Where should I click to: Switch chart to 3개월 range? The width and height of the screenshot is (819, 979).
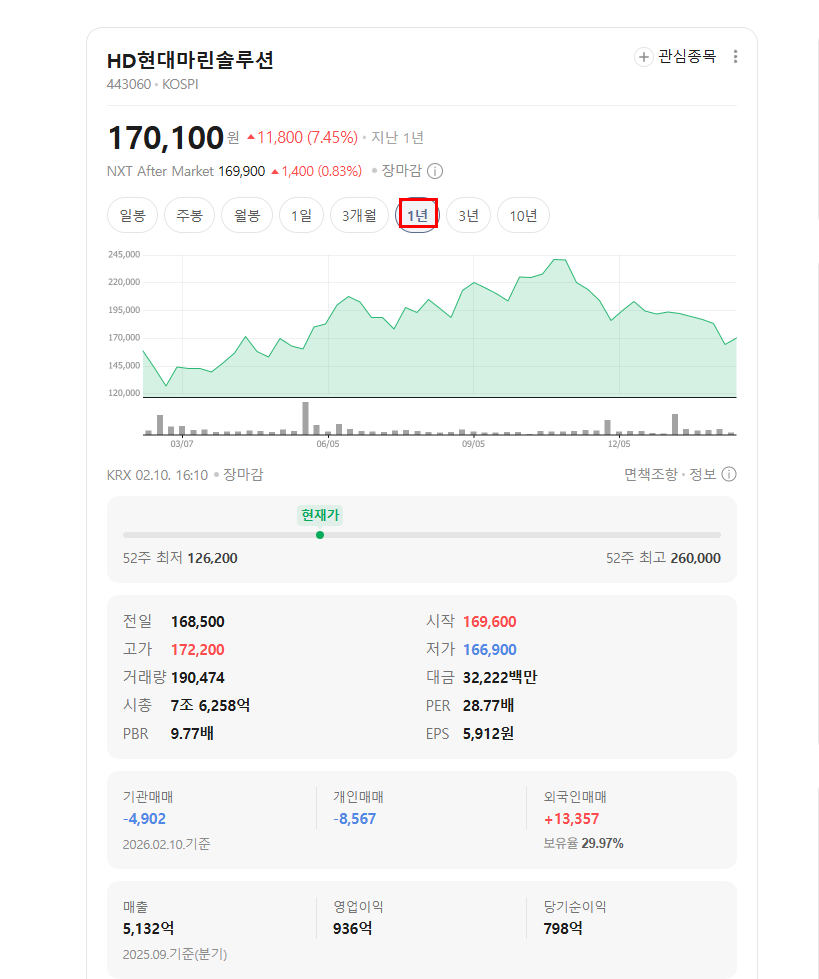[x=359, y=215]
